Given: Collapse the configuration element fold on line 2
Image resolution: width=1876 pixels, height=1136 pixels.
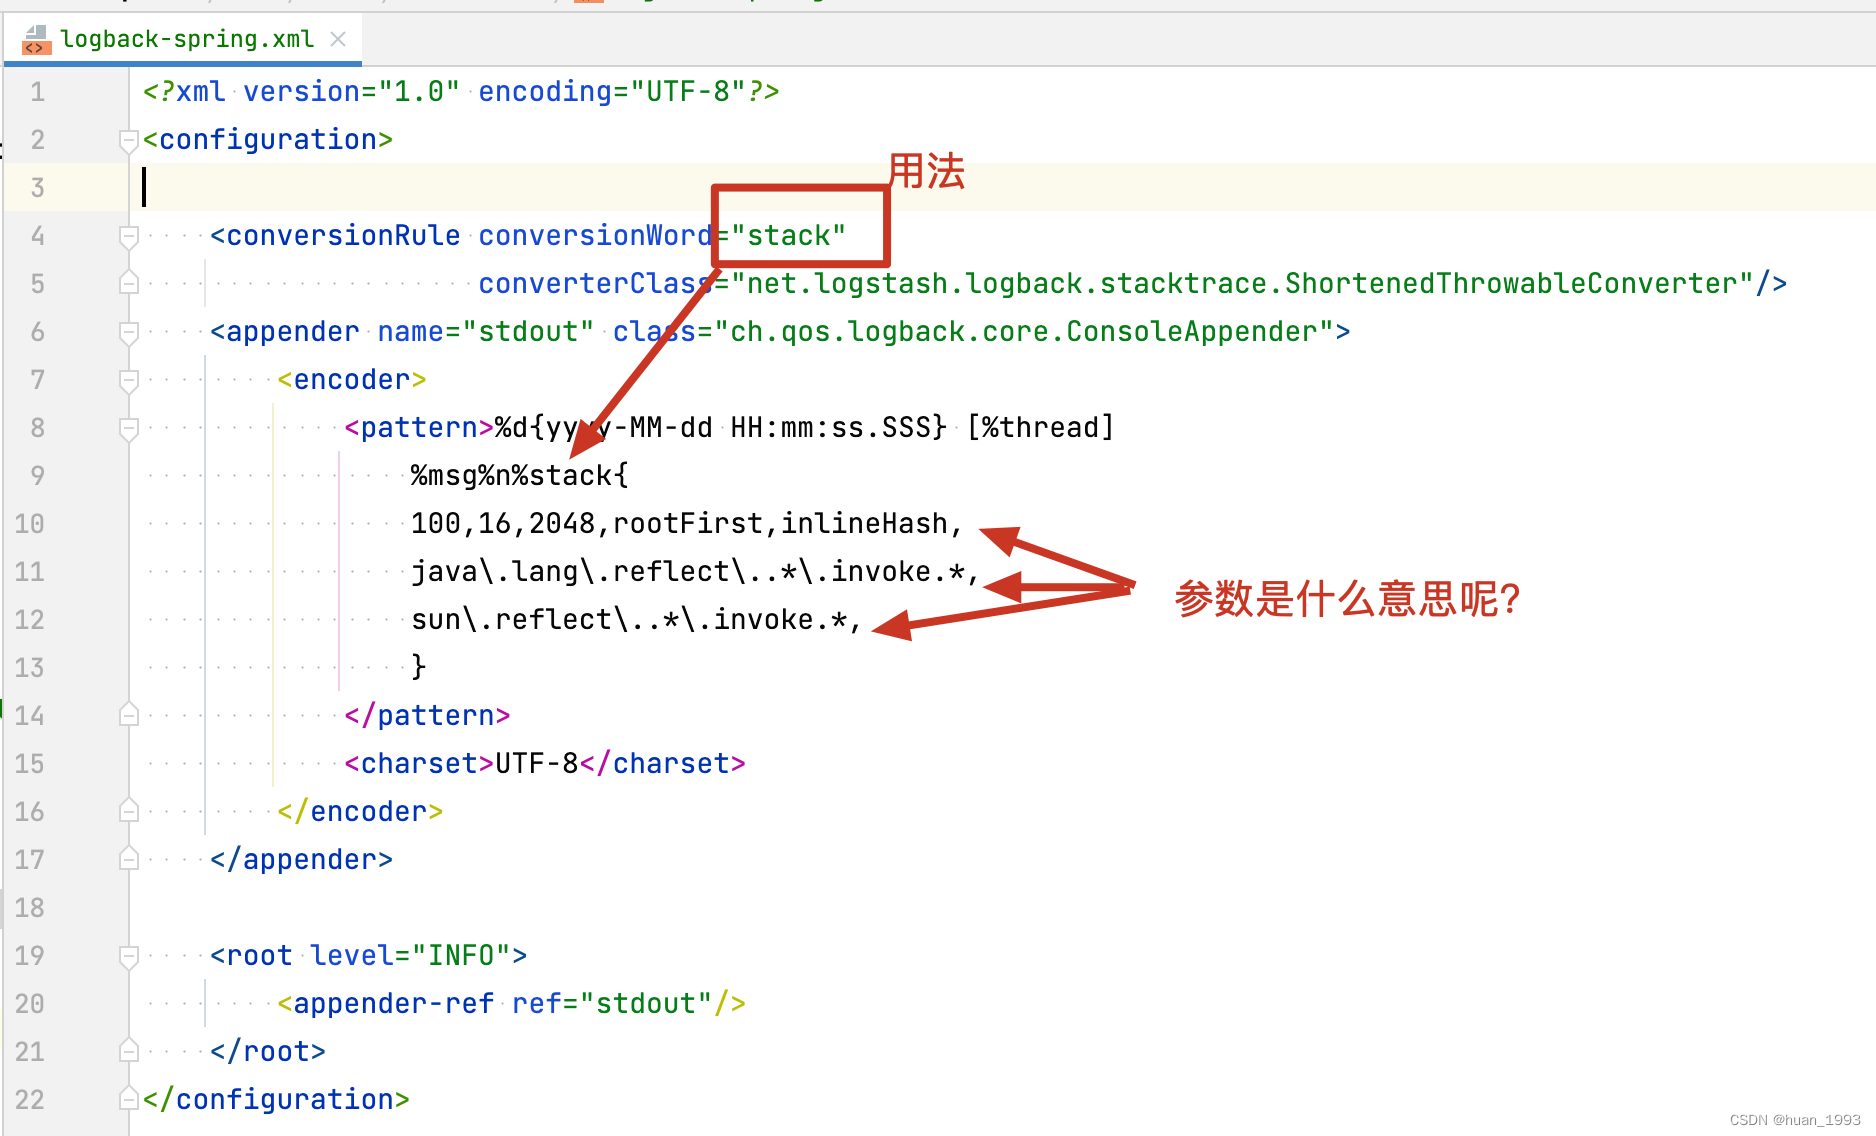Looking at the screenshot, I should pyautogui.click(x=128, y=140).
